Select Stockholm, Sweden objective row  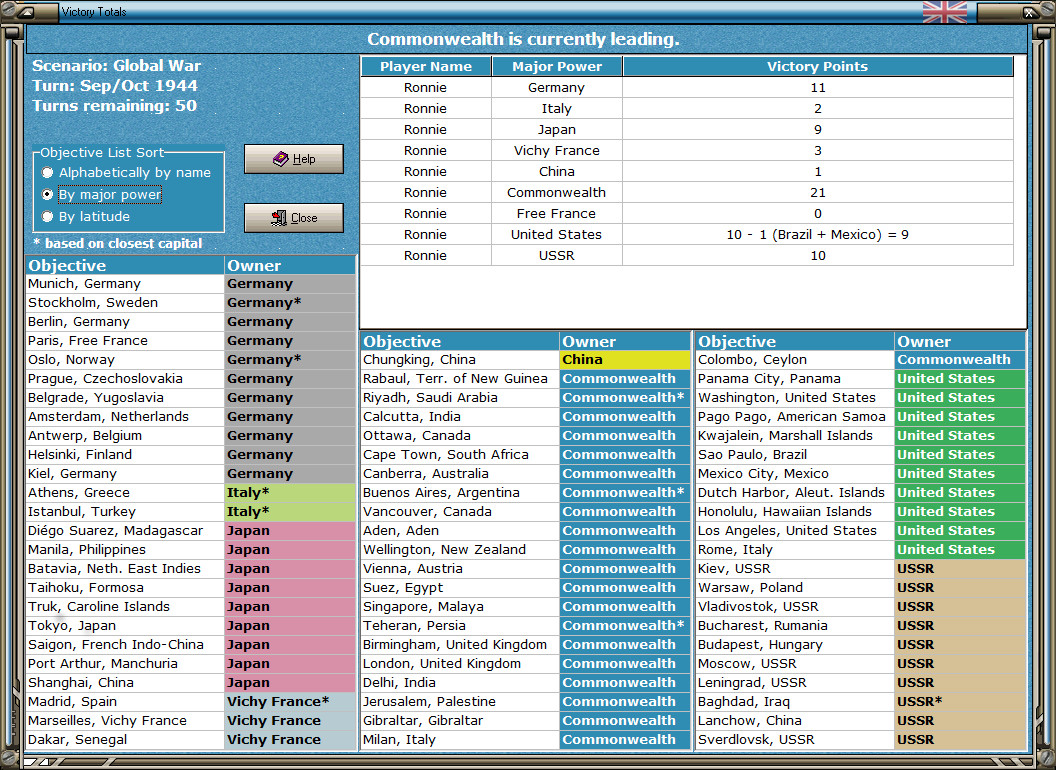pyautogui.click(x=191, y=302)
